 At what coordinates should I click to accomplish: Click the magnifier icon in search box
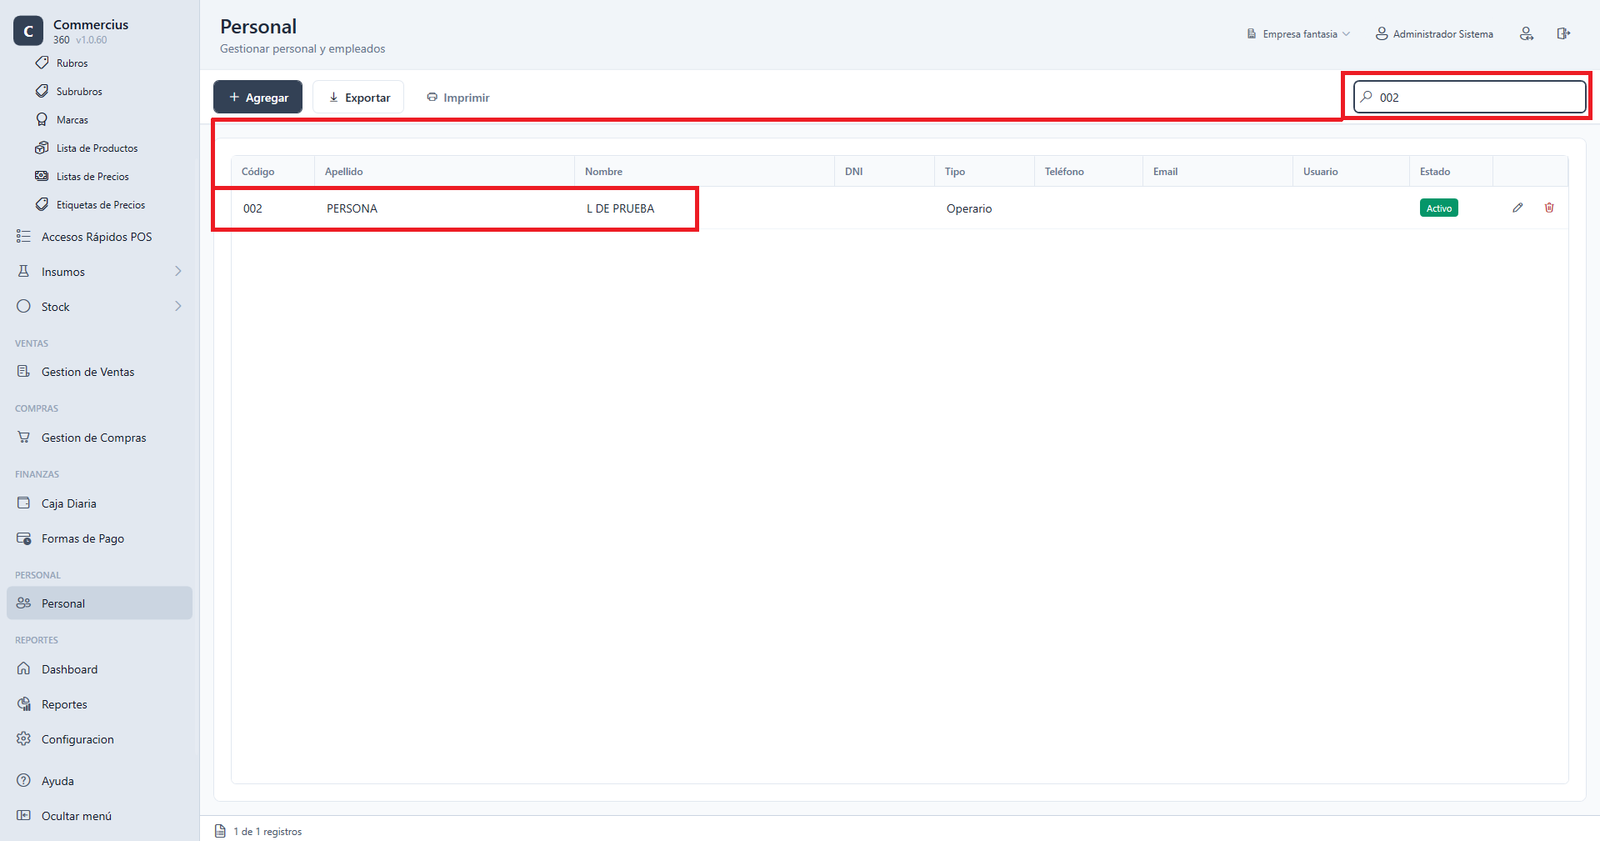pyautogui.click(x=1367, y=97)
